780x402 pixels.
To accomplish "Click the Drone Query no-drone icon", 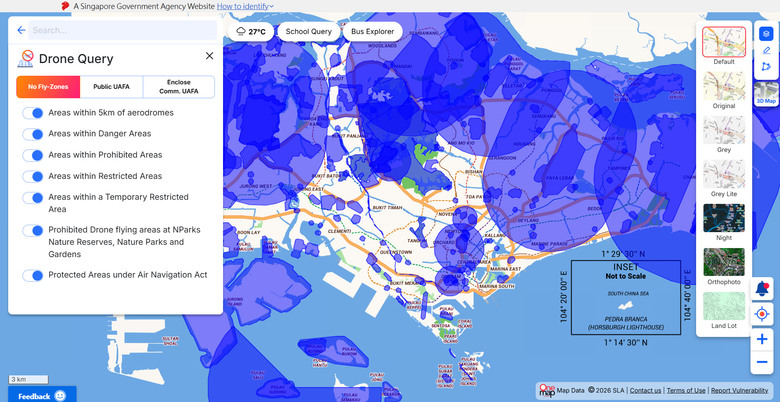I will (x=25, y=58).
